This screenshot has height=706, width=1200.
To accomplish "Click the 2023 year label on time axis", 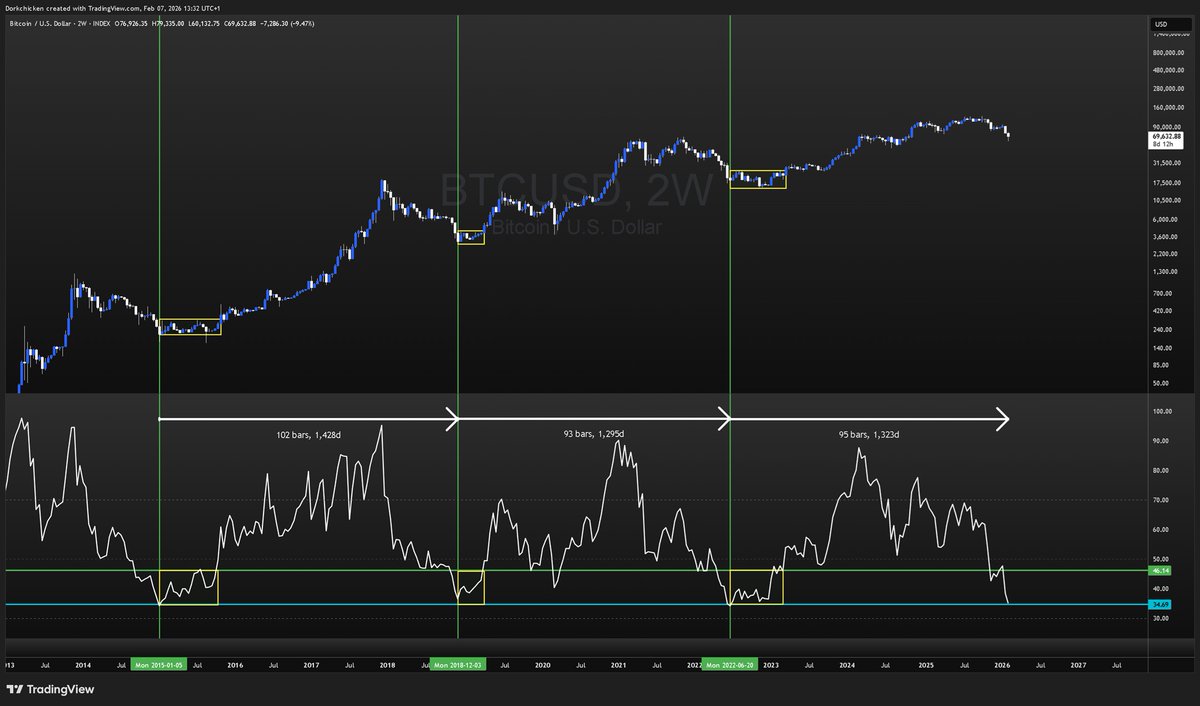I will tap(772, 664).
